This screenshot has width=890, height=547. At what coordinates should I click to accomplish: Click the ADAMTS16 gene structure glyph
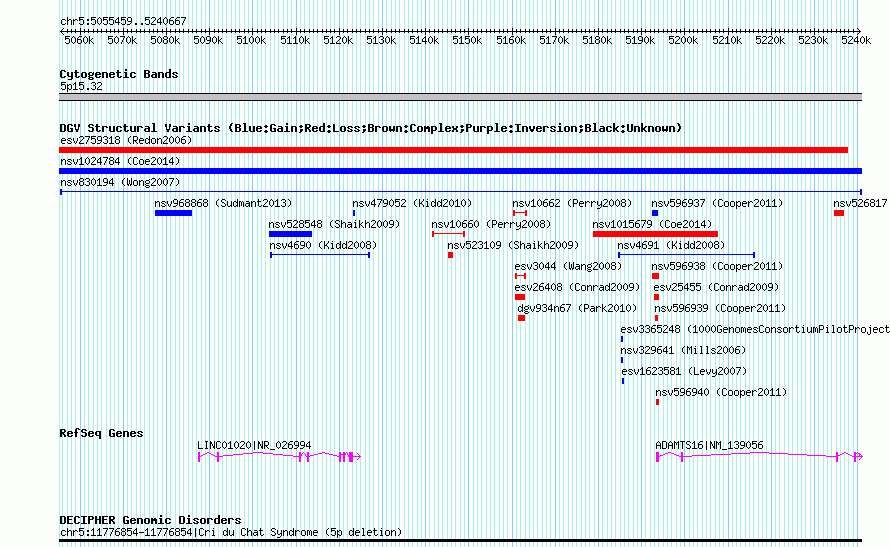pyautogui.click(x=759, y=457)
